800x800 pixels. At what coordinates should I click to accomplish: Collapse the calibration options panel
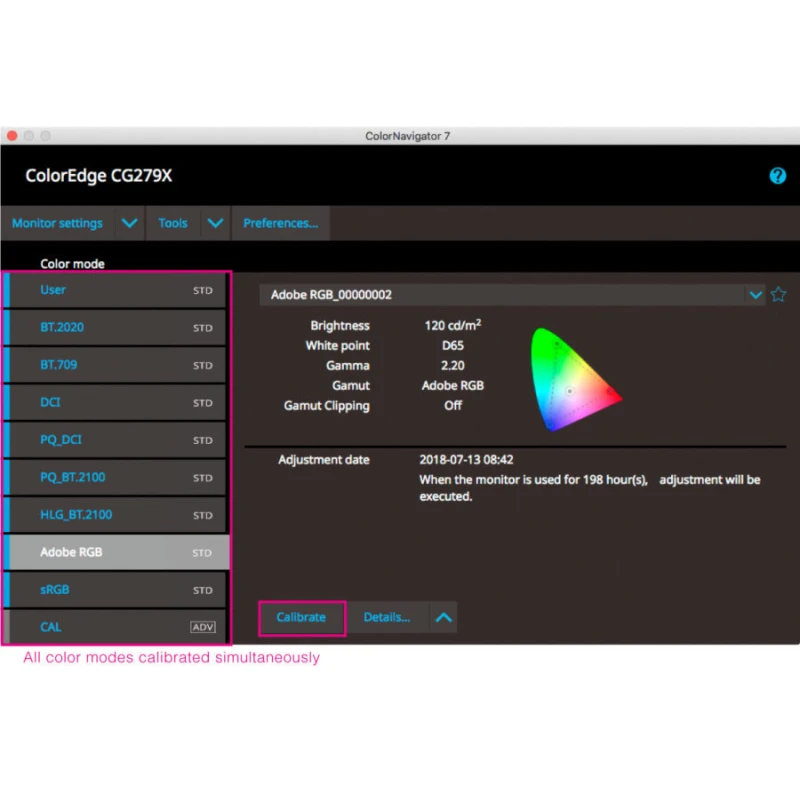coord(444,618)
